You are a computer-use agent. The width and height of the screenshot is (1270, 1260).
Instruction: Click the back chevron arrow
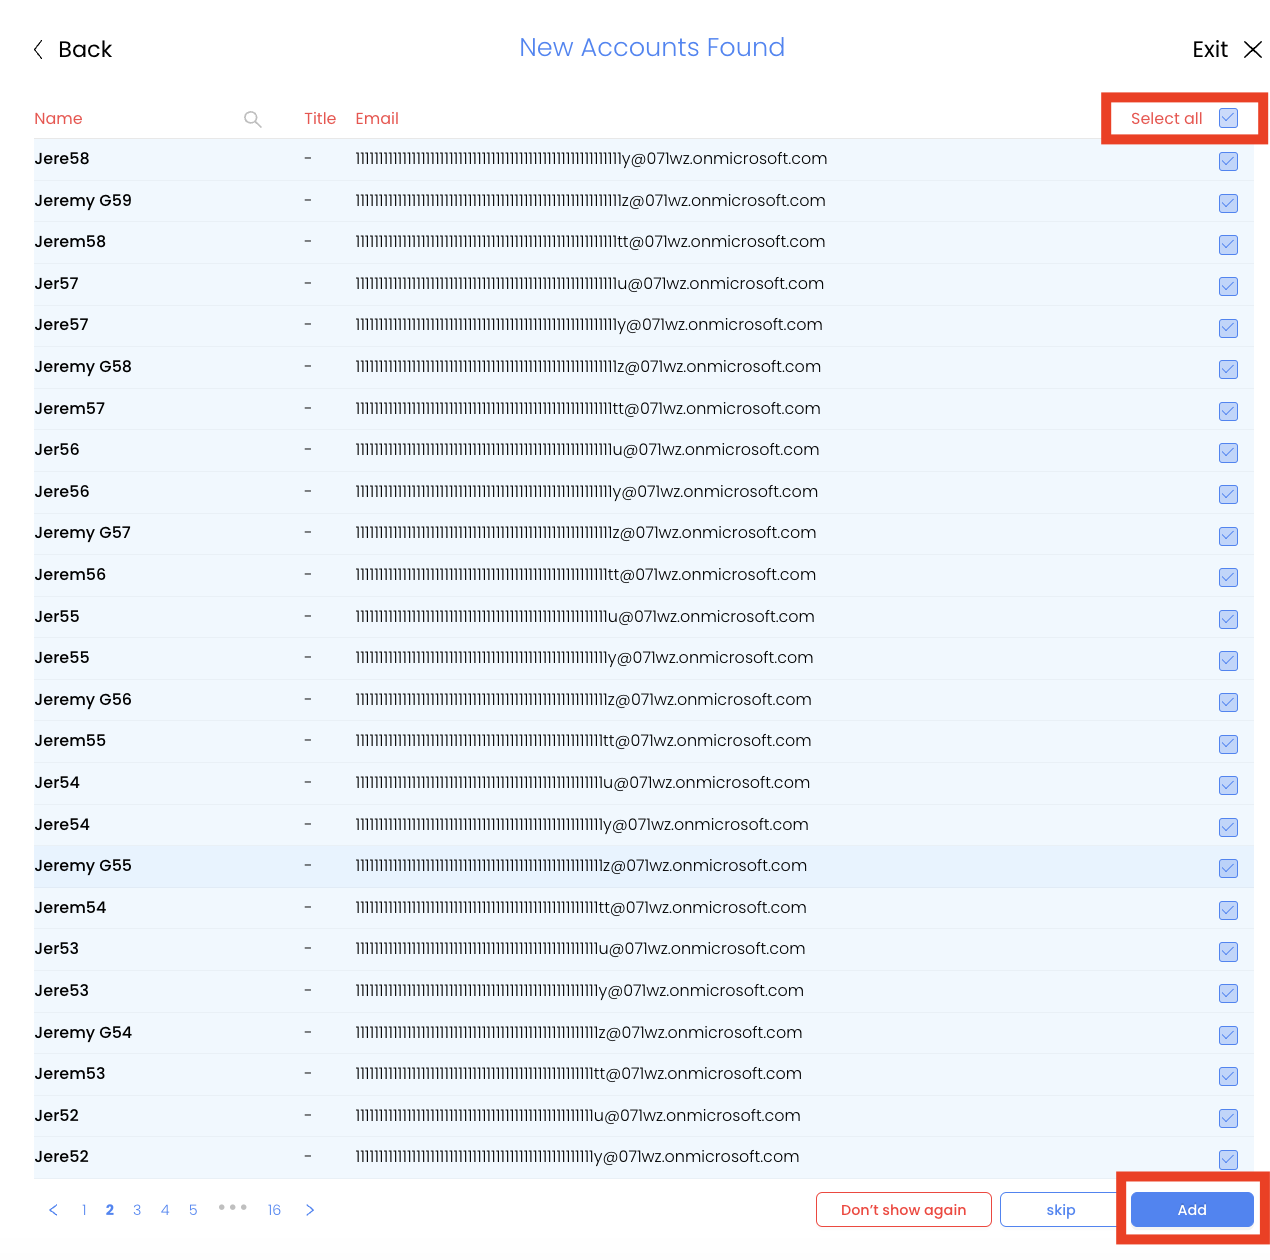[x=38, y=49]
